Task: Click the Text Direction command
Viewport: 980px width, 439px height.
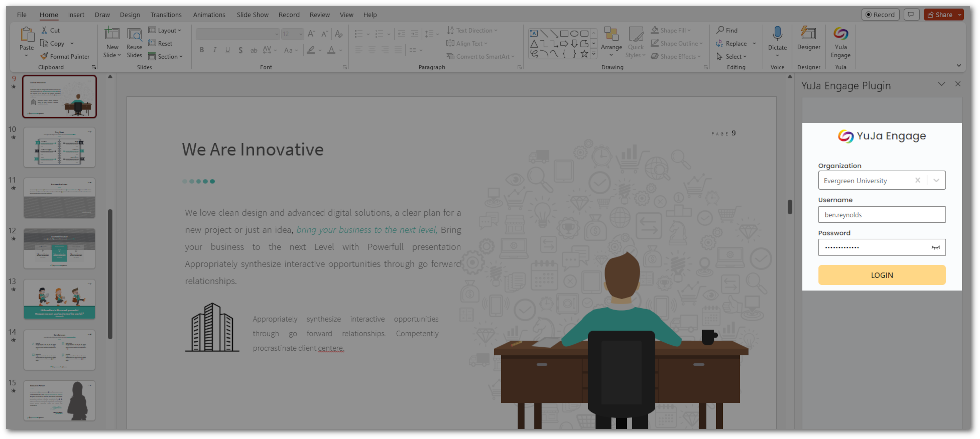Action: (473, 30)
